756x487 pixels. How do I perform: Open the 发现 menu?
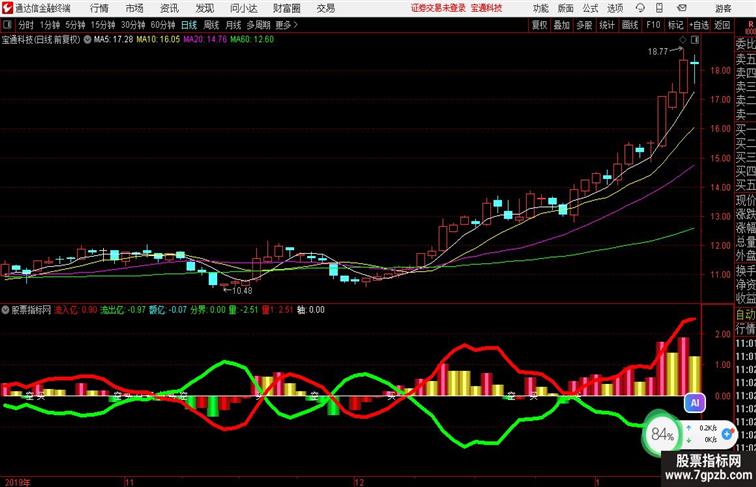coord(204,8)
